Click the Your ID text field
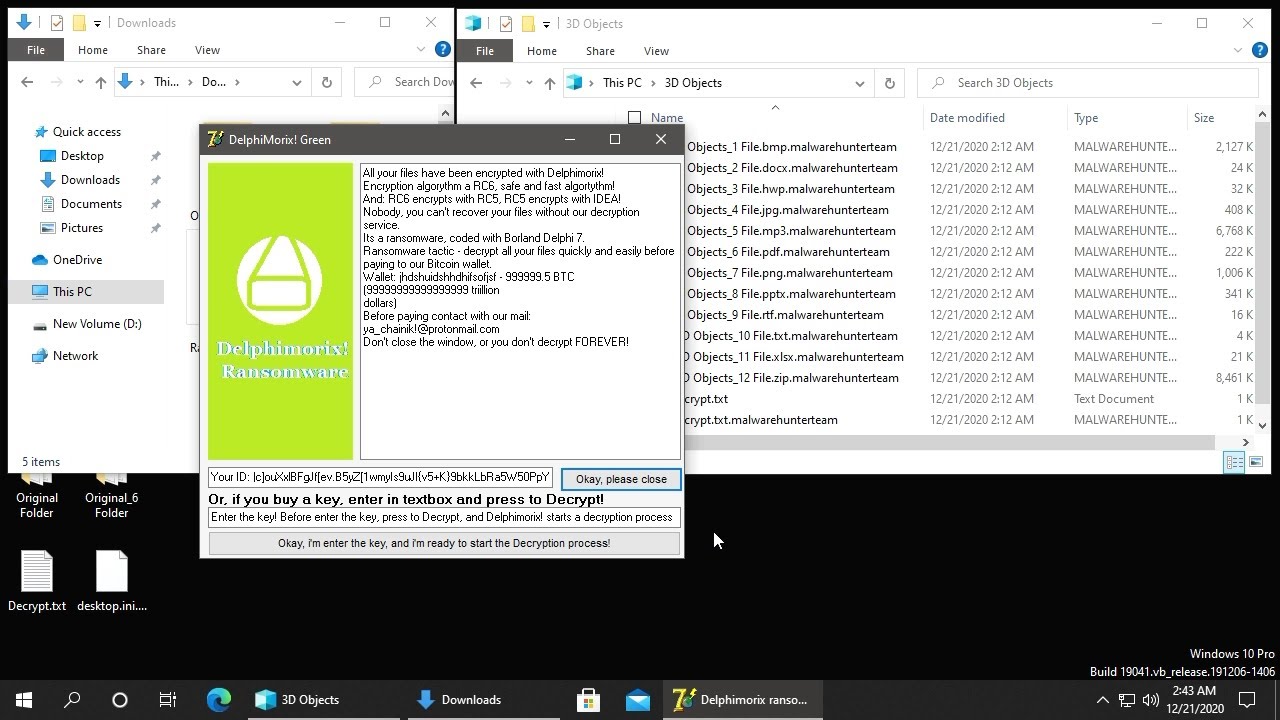Viewport: 1280px width, 720px height. tap(380, 477)
